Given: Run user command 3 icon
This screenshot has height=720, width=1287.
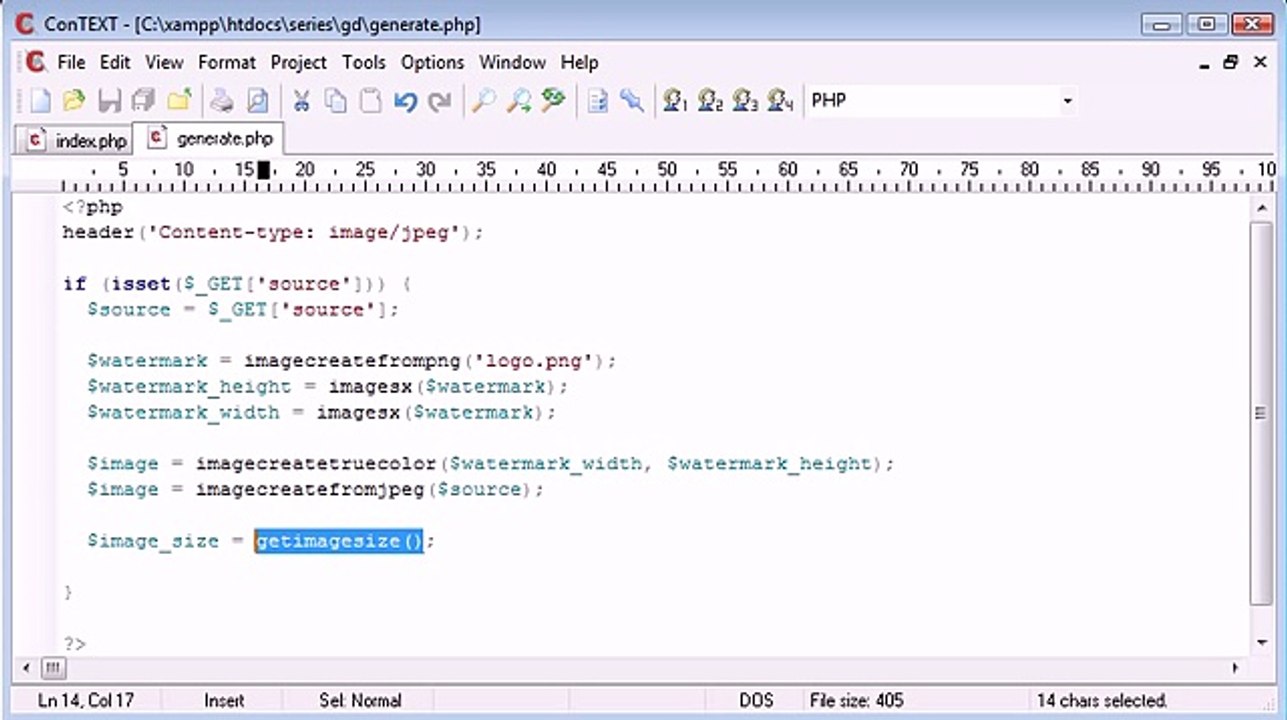Looking at the screenshot, I should (x=746, y=100).
